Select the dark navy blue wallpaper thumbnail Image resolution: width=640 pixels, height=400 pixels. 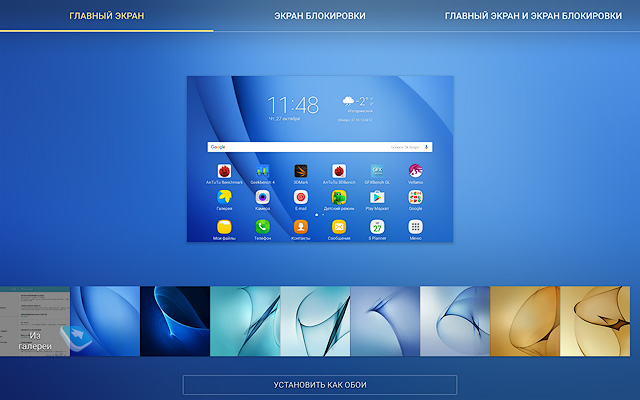(175, 321)
